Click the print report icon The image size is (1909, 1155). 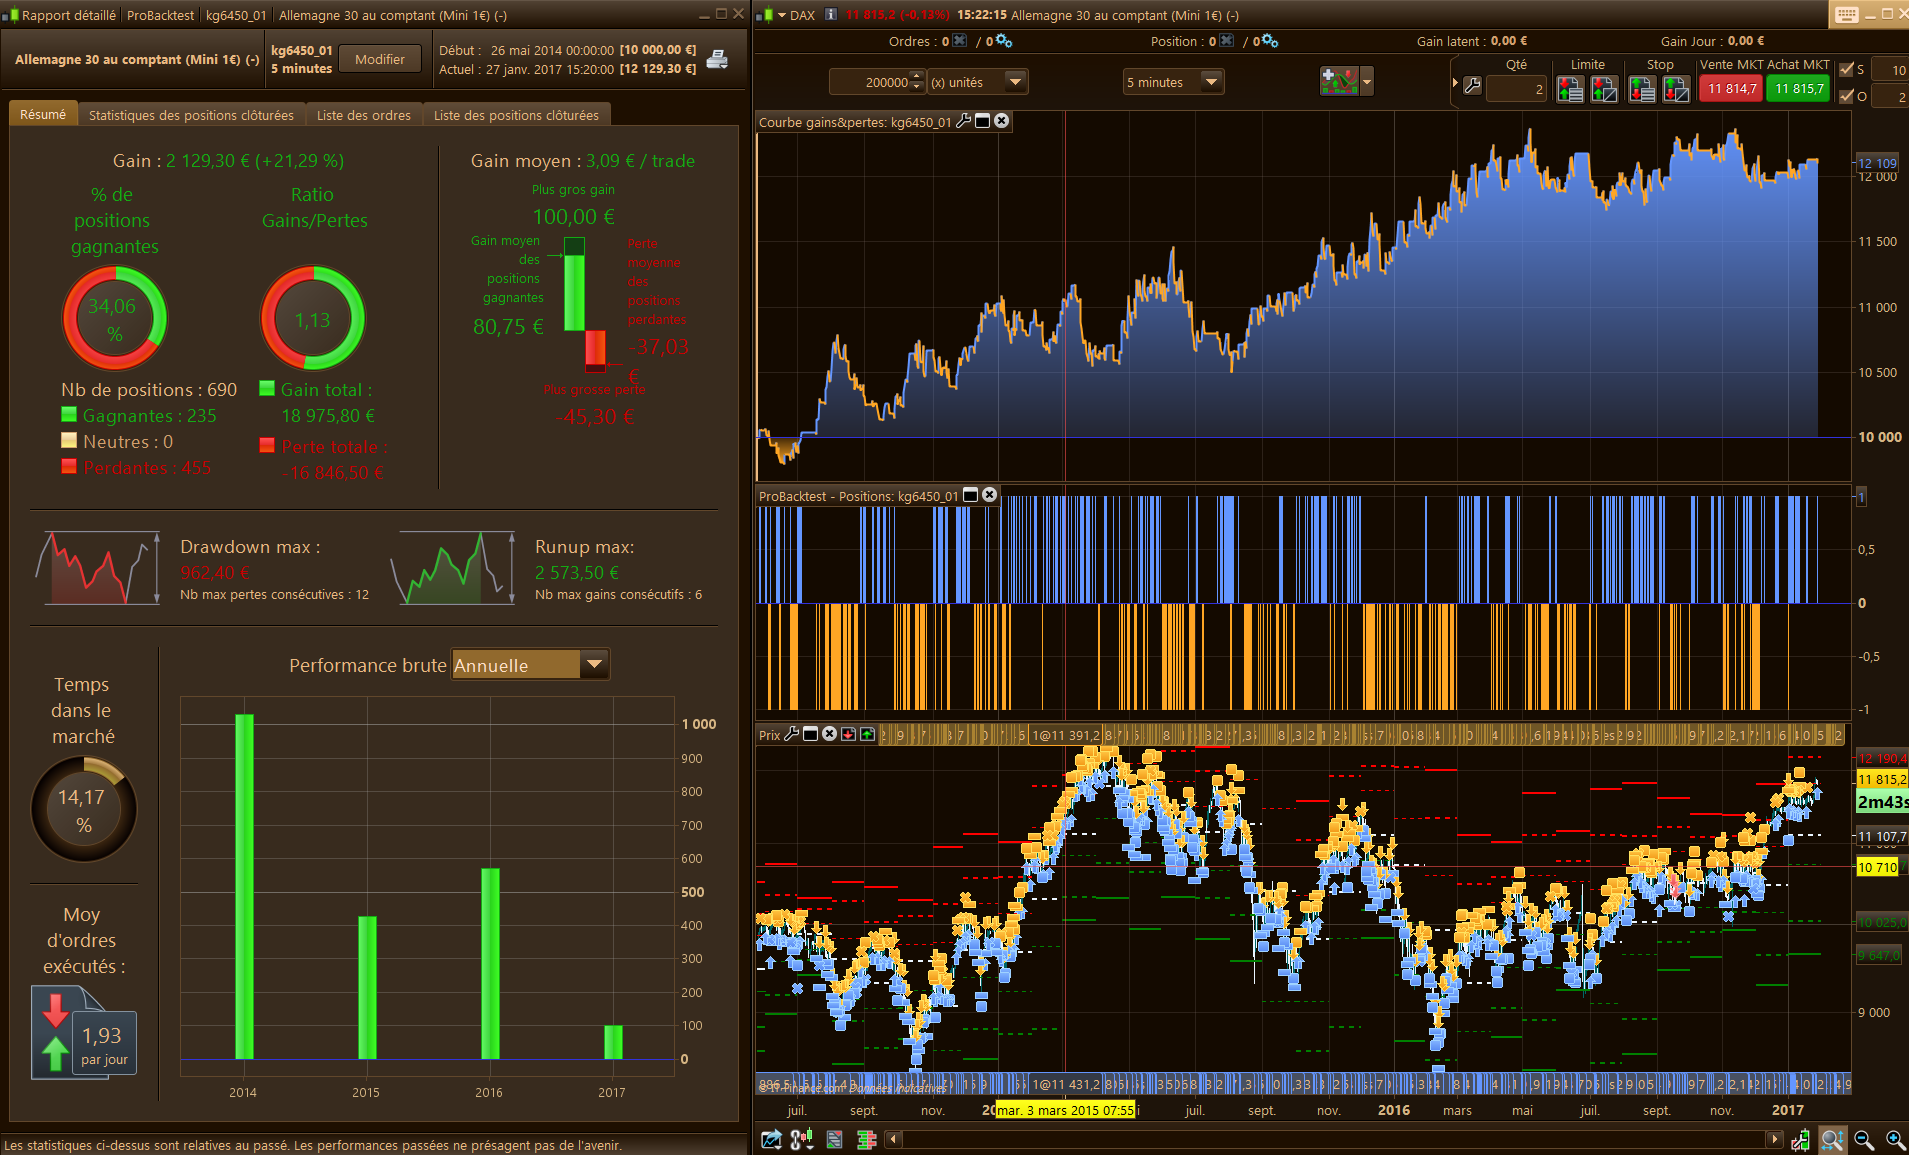tap(717, 59)
